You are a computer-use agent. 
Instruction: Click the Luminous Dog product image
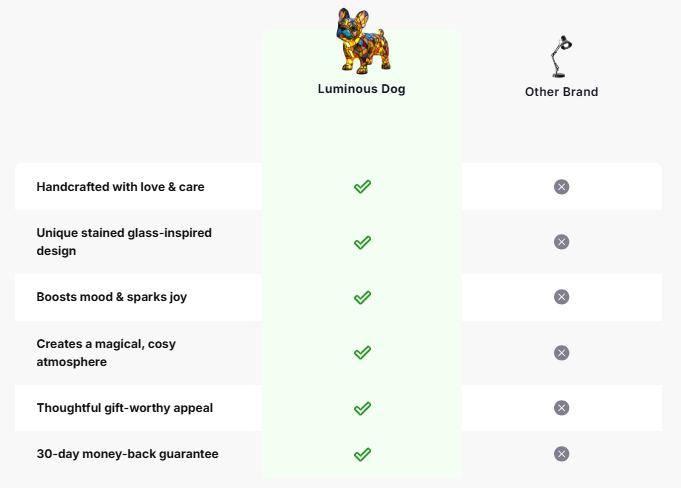click(x=362, y=40)
